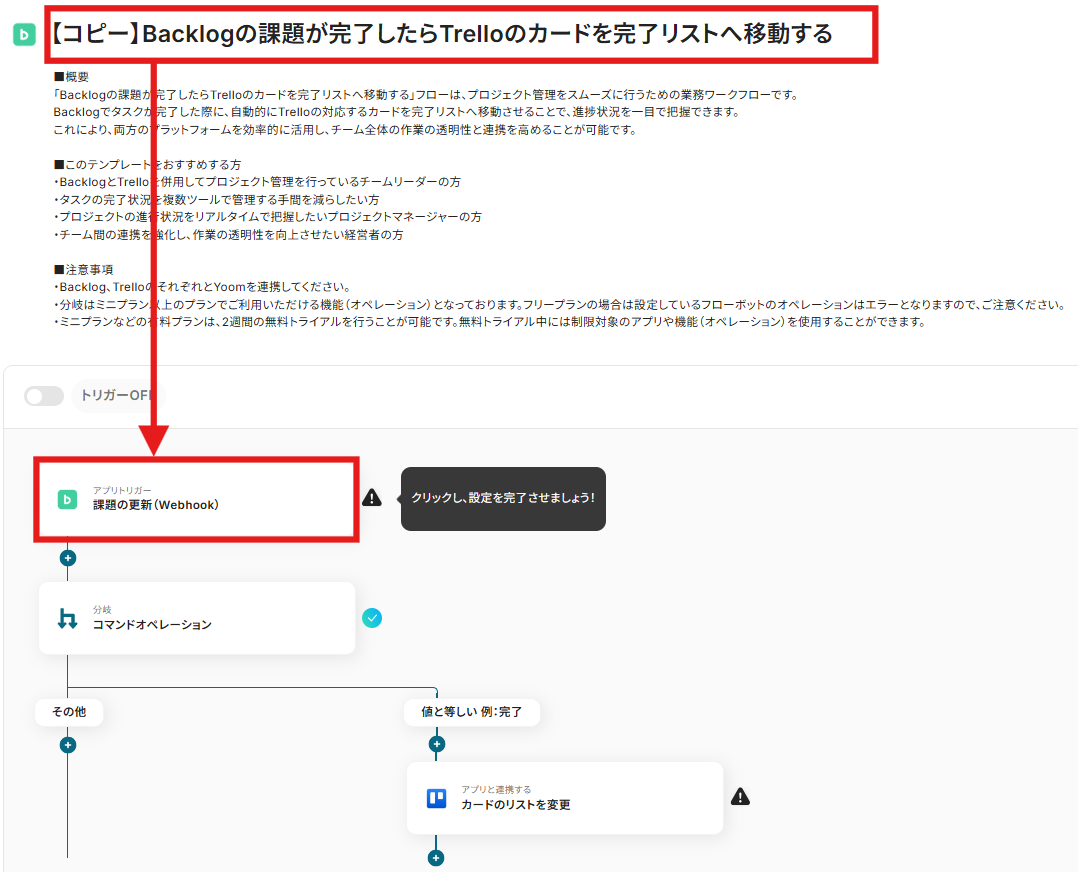Click the Backlog logo beside the flow title
Viewport: 1078px width, 872px height.
click(x=24, y=34)
